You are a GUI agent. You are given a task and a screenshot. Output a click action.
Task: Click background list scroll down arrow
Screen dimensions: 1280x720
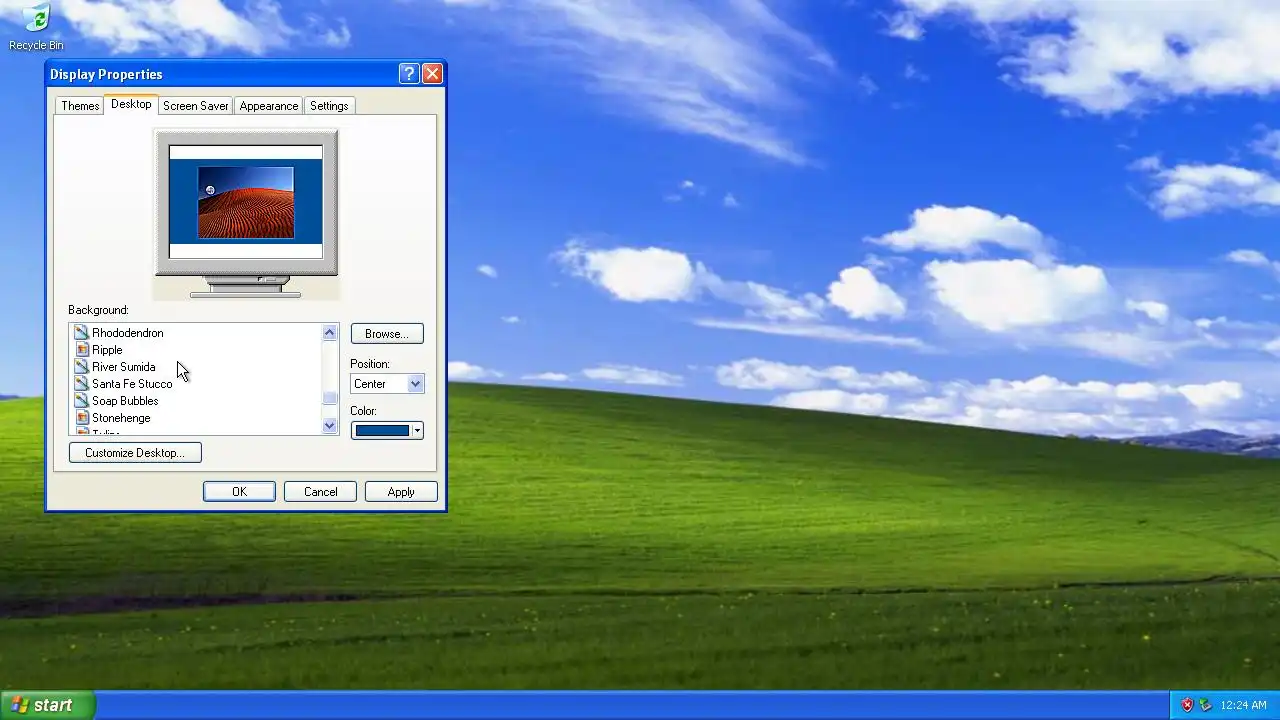point(330,426)
